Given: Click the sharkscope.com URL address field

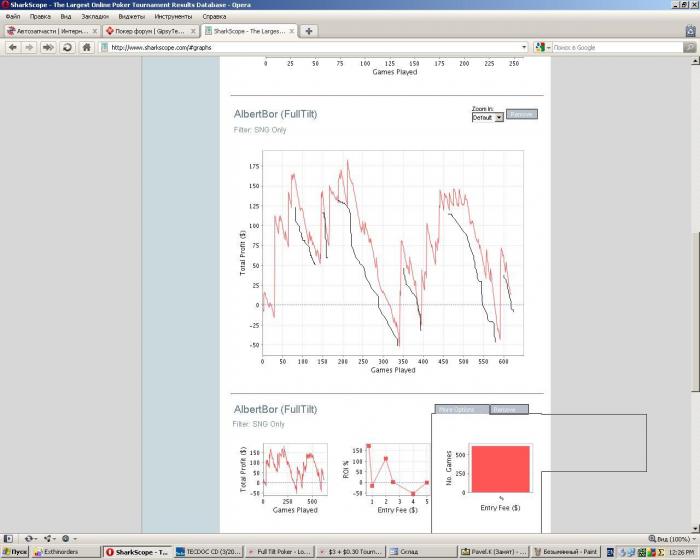Looking at the screenshot, I should pos(315,47).
